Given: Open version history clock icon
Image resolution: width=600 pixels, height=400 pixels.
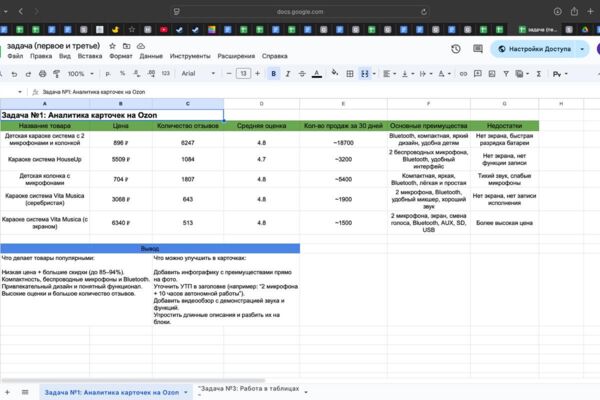Looking at the screenshot, I should click(455, 49).
